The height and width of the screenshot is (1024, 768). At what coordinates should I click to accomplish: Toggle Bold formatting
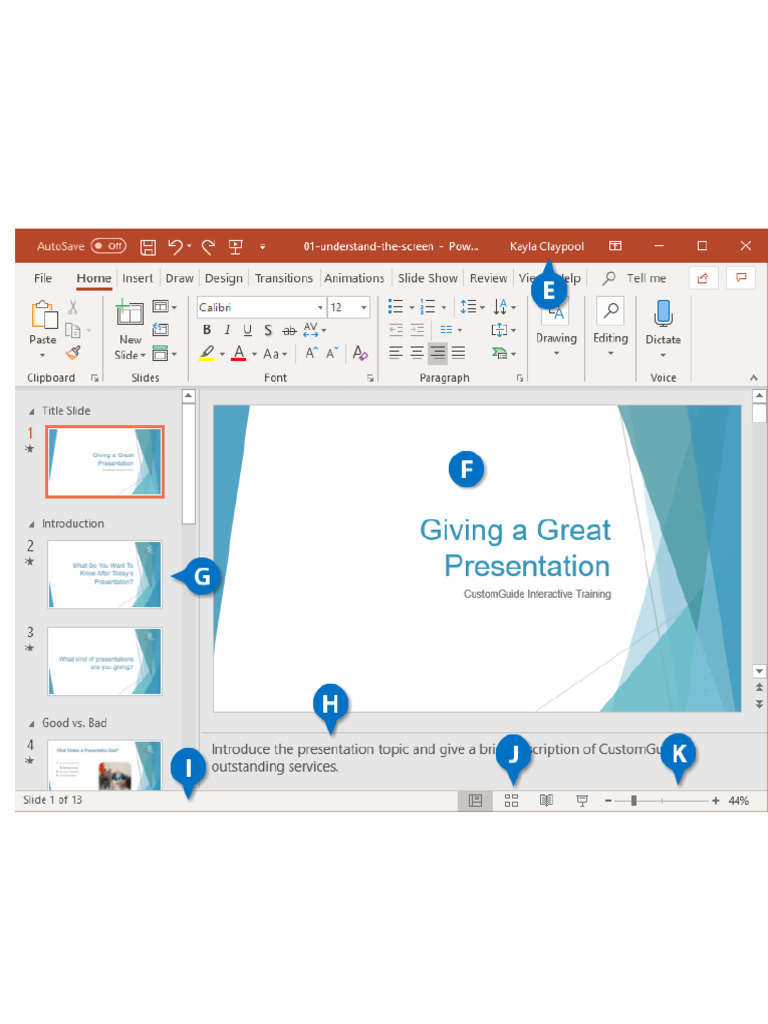coord(206,330)
